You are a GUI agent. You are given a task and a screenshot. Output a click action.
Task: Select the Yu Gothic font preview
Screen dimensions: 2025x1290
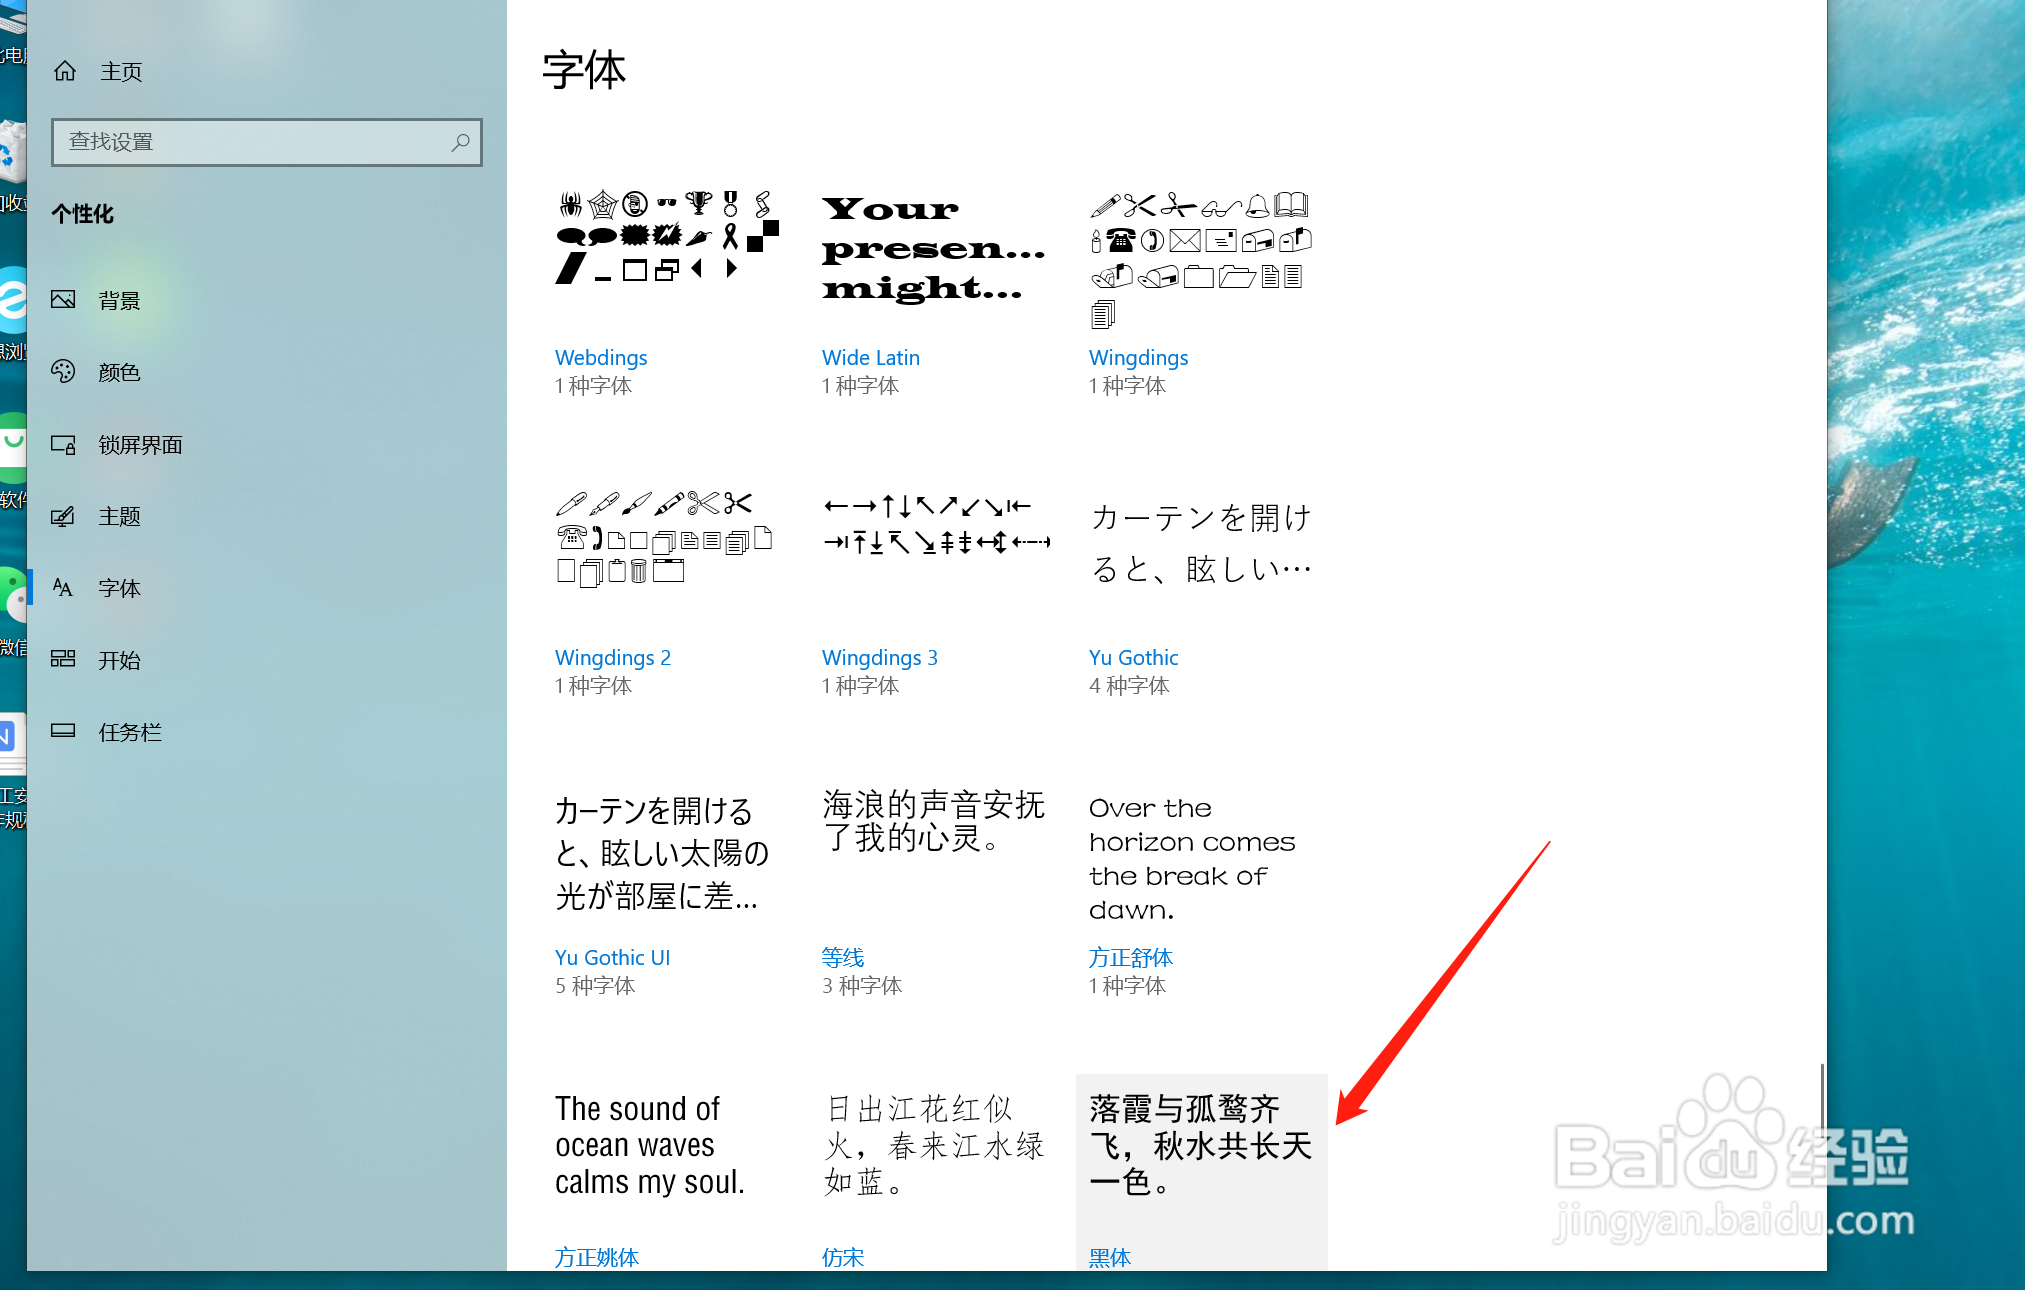tap(1200, 543)
